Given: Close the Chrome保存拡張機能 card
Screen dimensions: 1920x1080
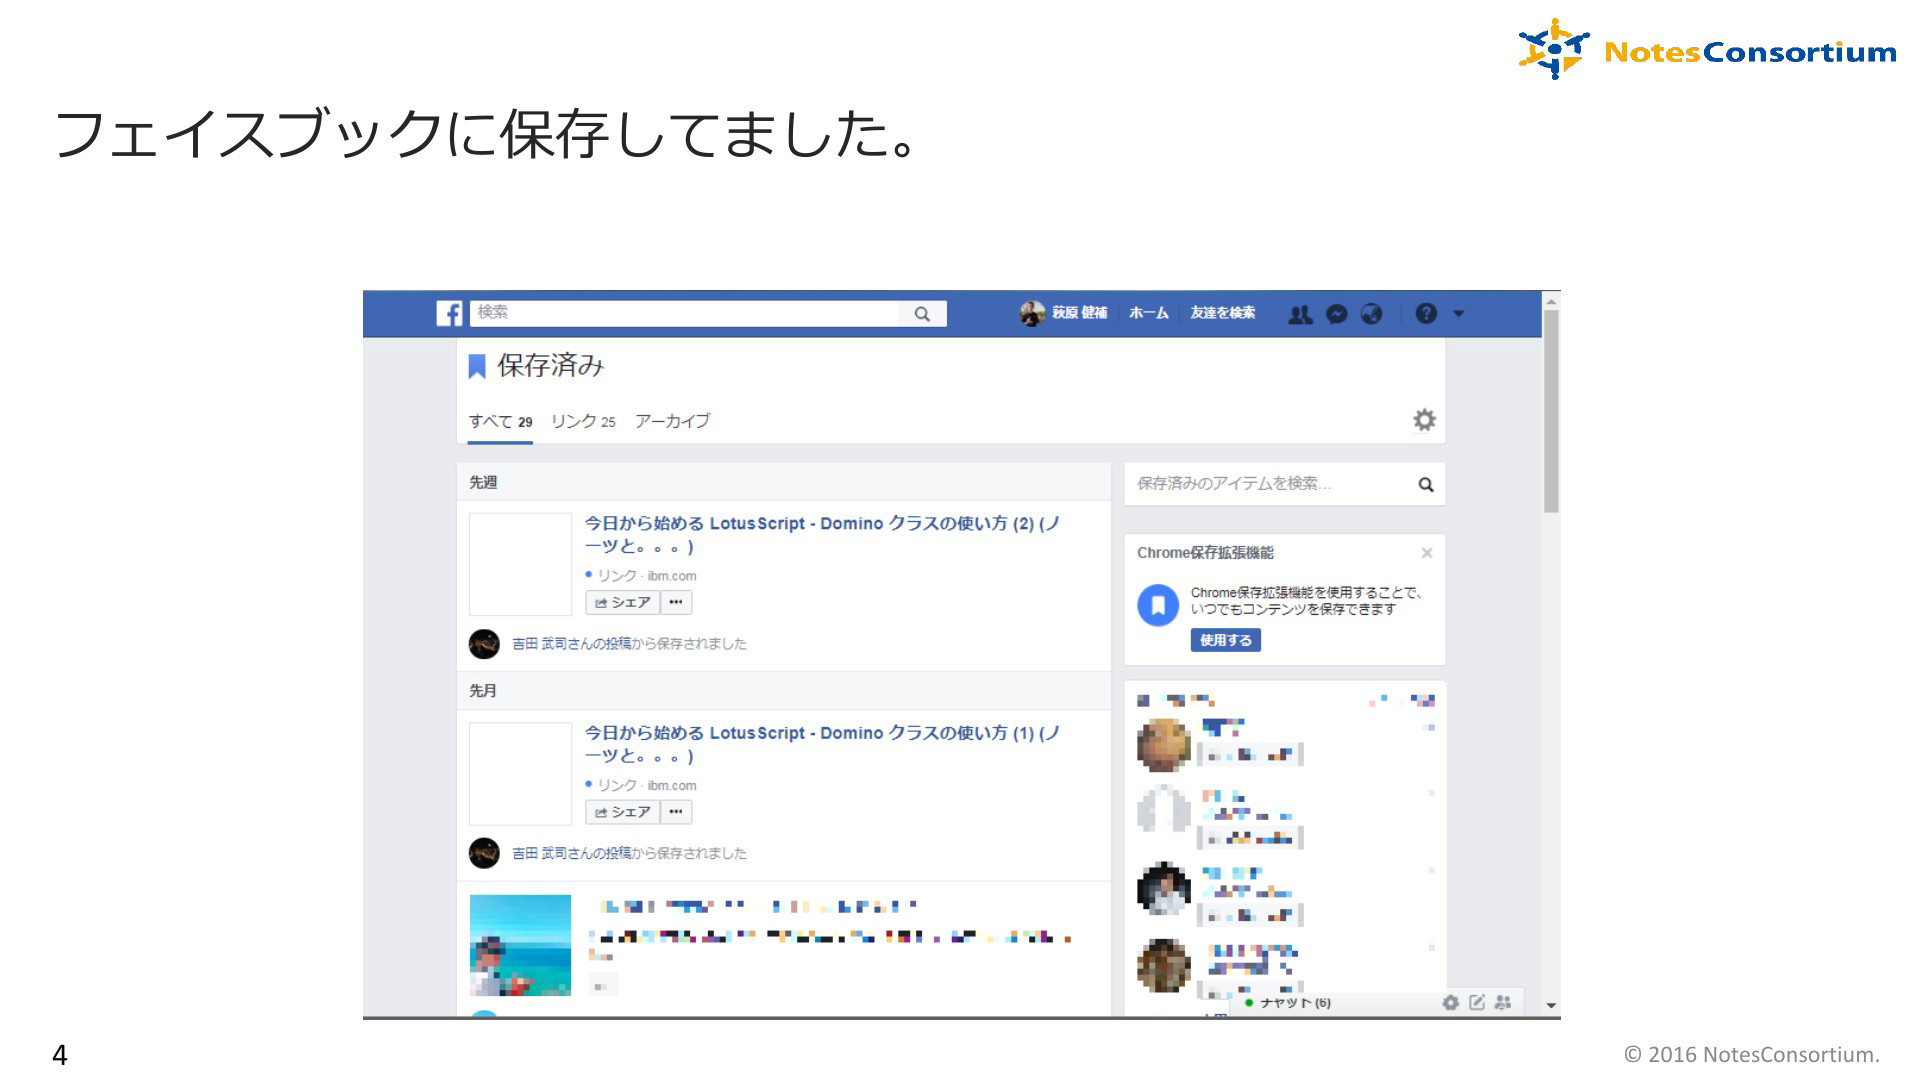Looking at the screenshot, I should (x=1427, y=553).
